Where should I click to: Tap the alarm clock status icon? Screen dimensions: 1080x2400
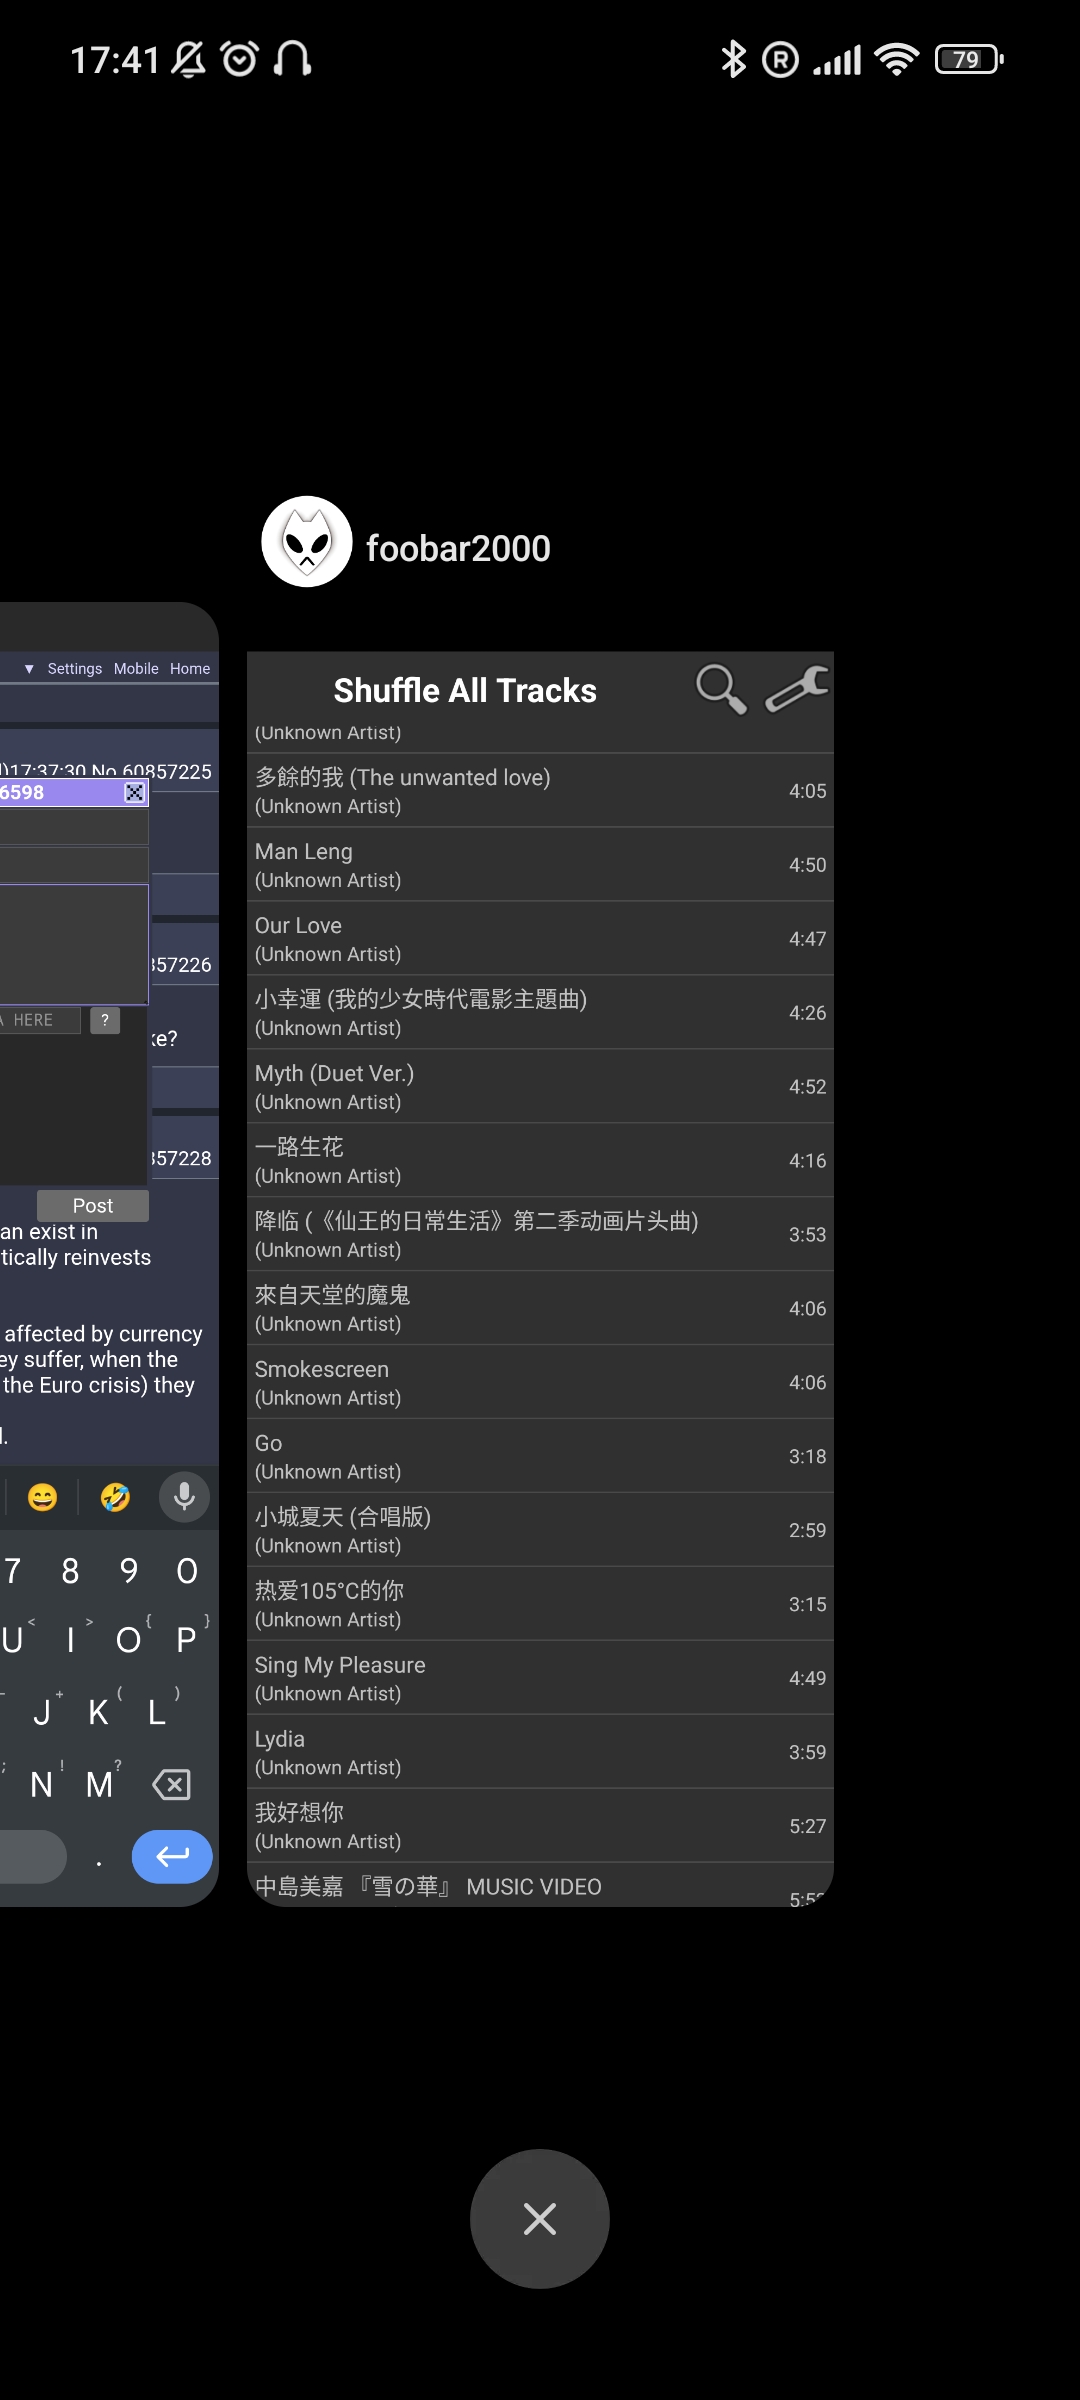pos(240,60)
